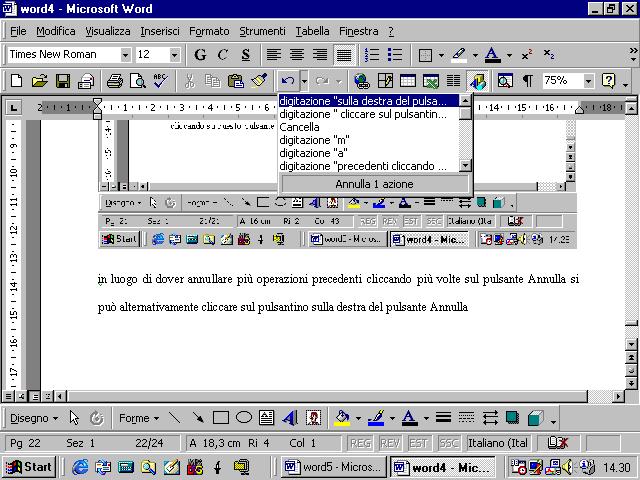The image size is (640, 480).
Task: Toggle numbered list formatting
Action: (371, 55)
